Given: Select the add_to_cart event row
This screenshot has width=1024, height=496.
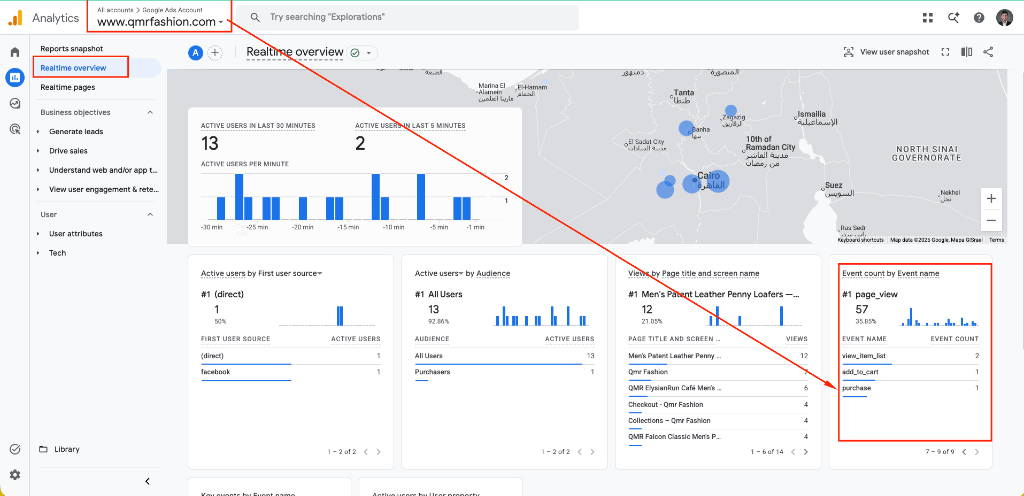Looking at the screenshot, I should coord(910,373).
